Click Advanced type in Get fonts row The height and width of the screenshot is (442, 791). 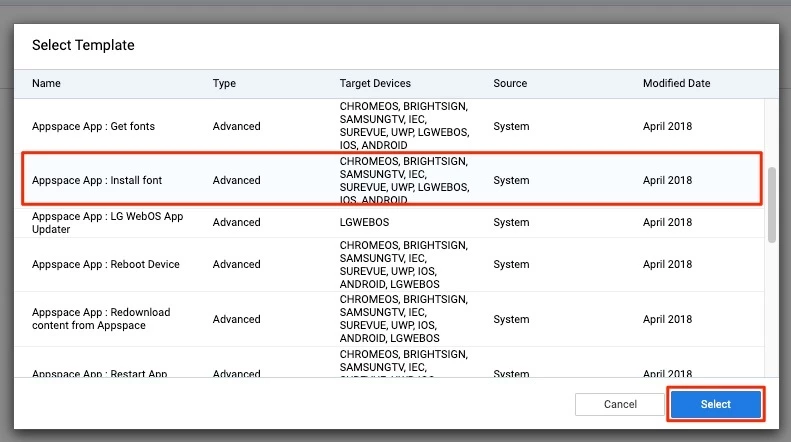tap(236, 126)
